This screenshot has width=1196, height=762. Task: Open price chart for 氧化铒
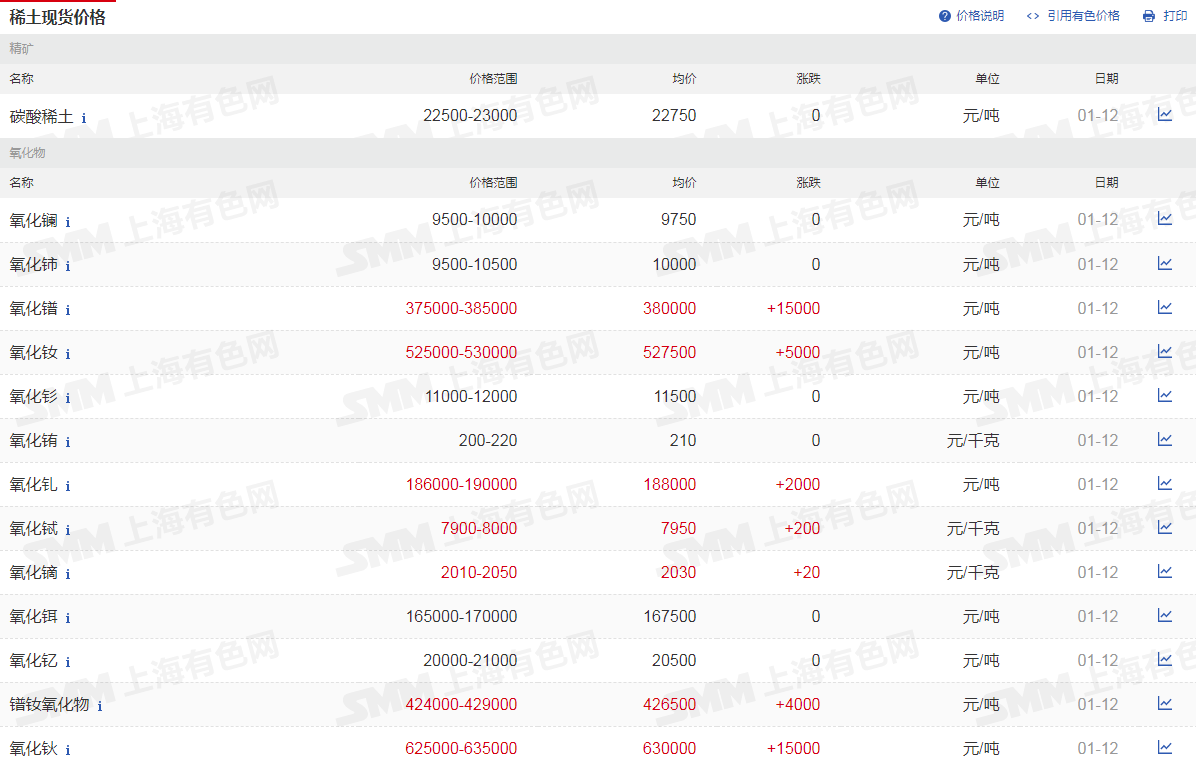pos(1164,616)
